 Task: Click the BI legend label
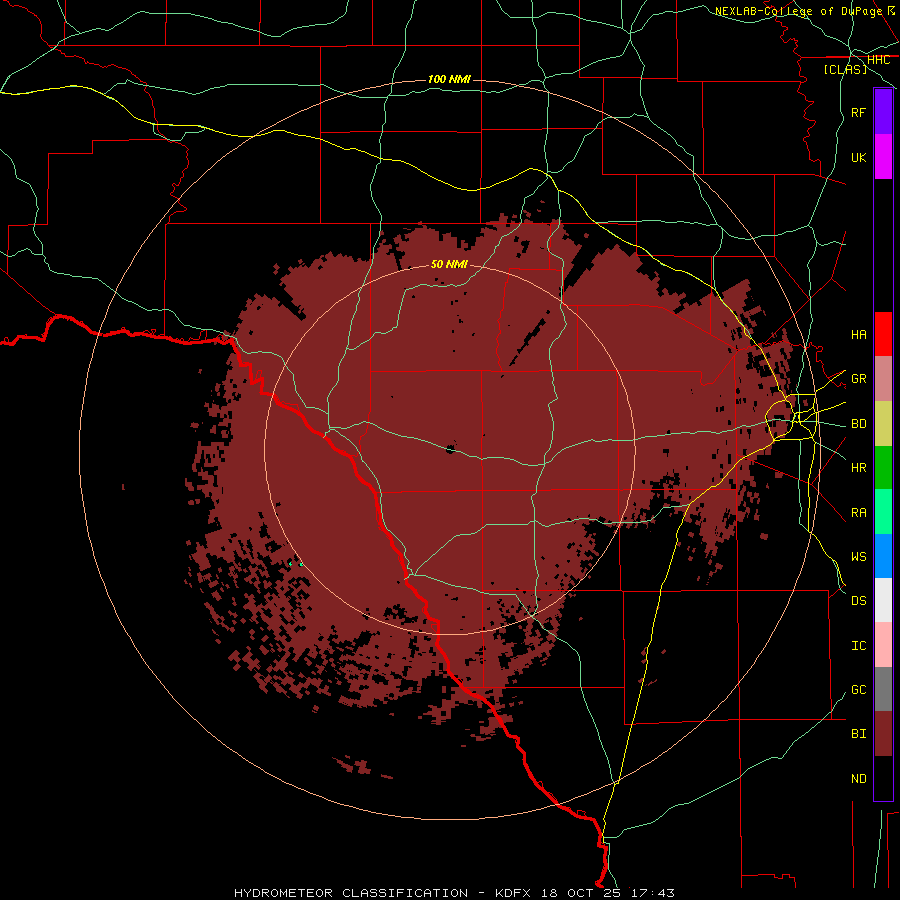[858, 734]
